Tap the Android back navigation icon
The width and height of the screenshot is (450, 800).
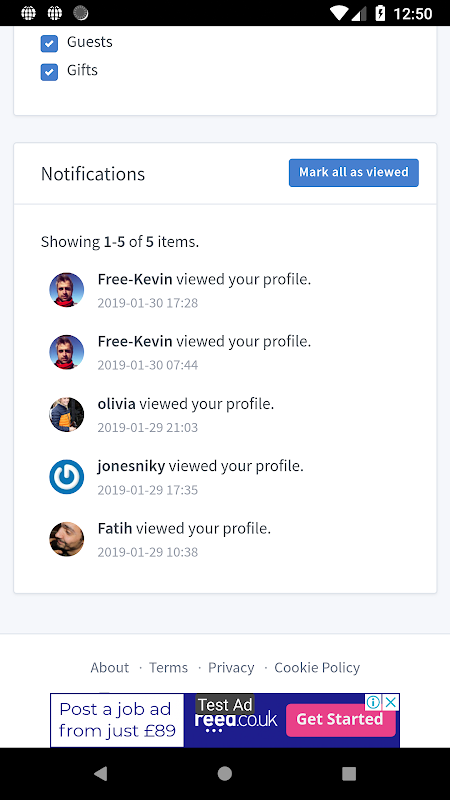[x=101, y=773]
